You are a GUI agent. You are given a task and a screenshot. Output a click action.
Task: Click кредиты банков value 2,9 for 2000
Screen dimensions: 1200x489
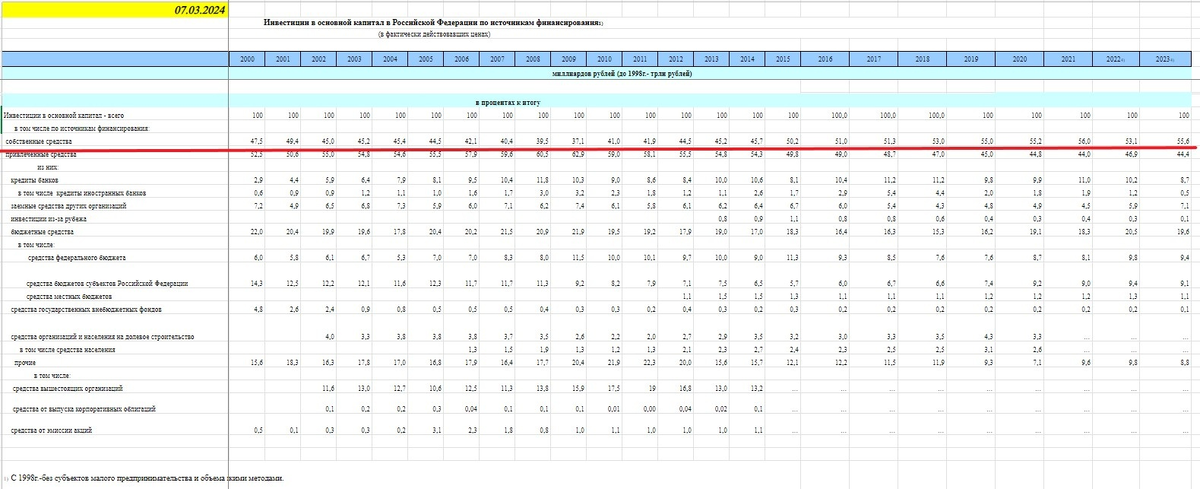pyautogui.click(x=258, y=180)
